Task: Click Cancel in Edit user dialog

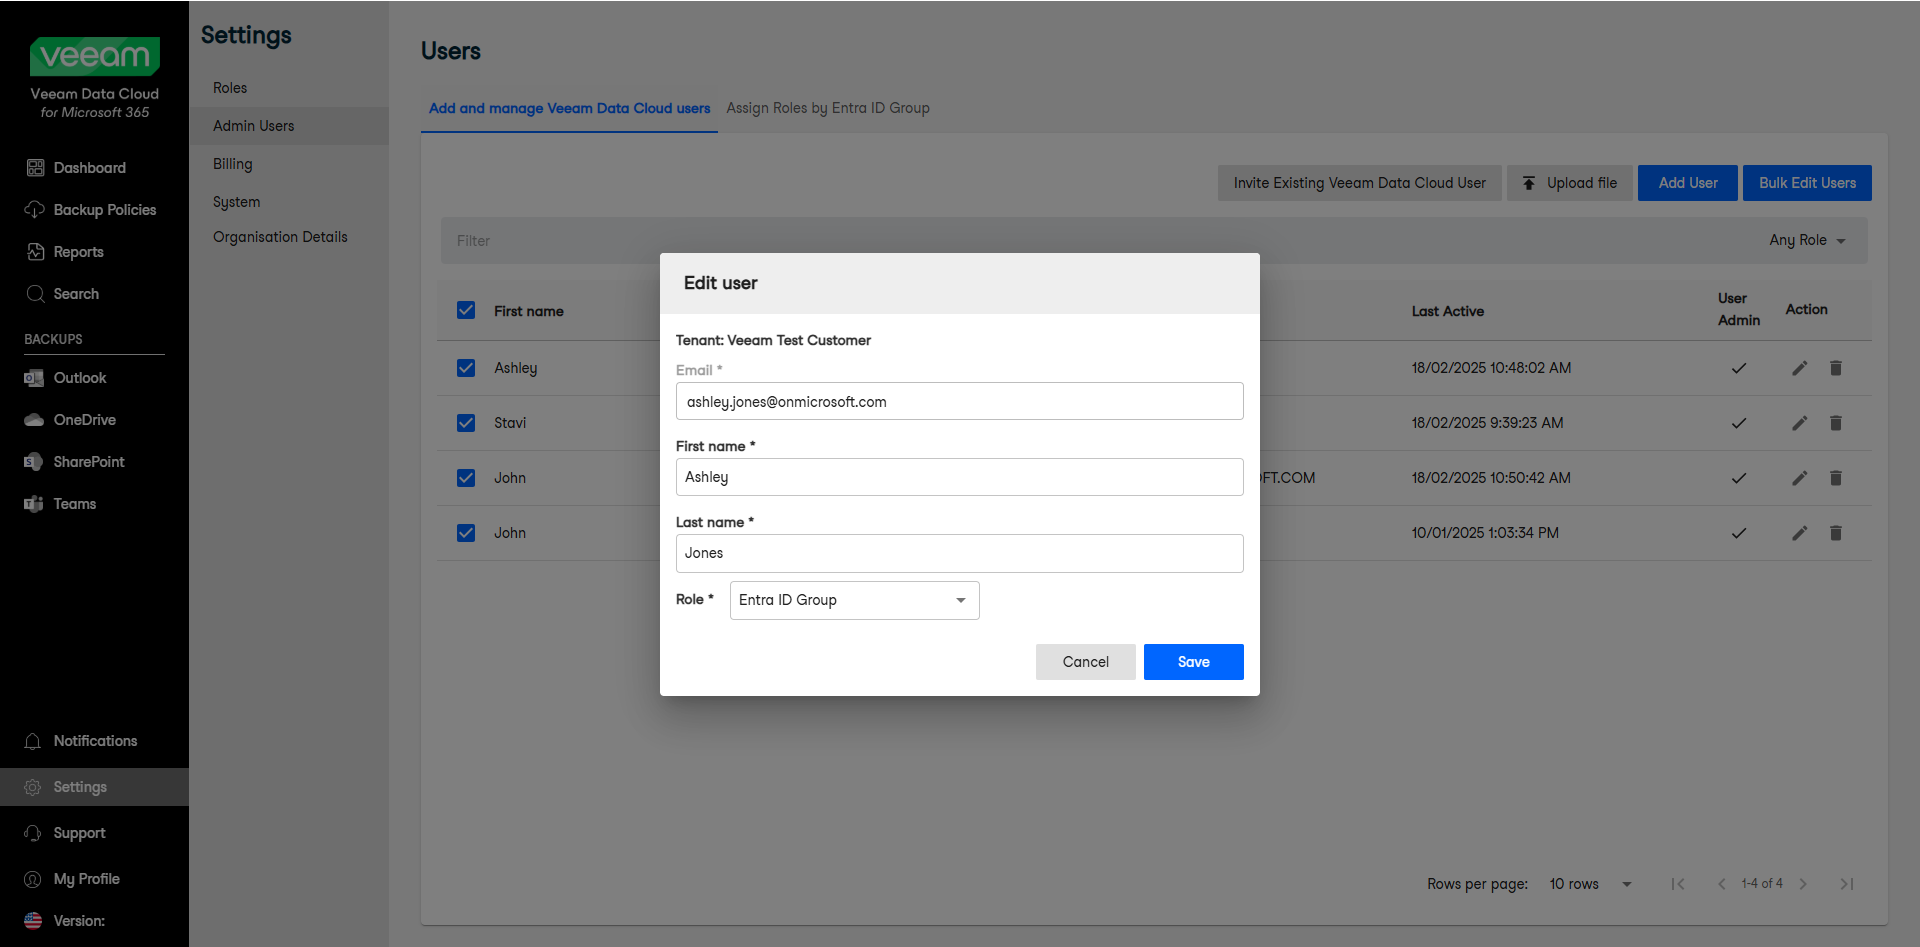Action: tap(1086, 662)
